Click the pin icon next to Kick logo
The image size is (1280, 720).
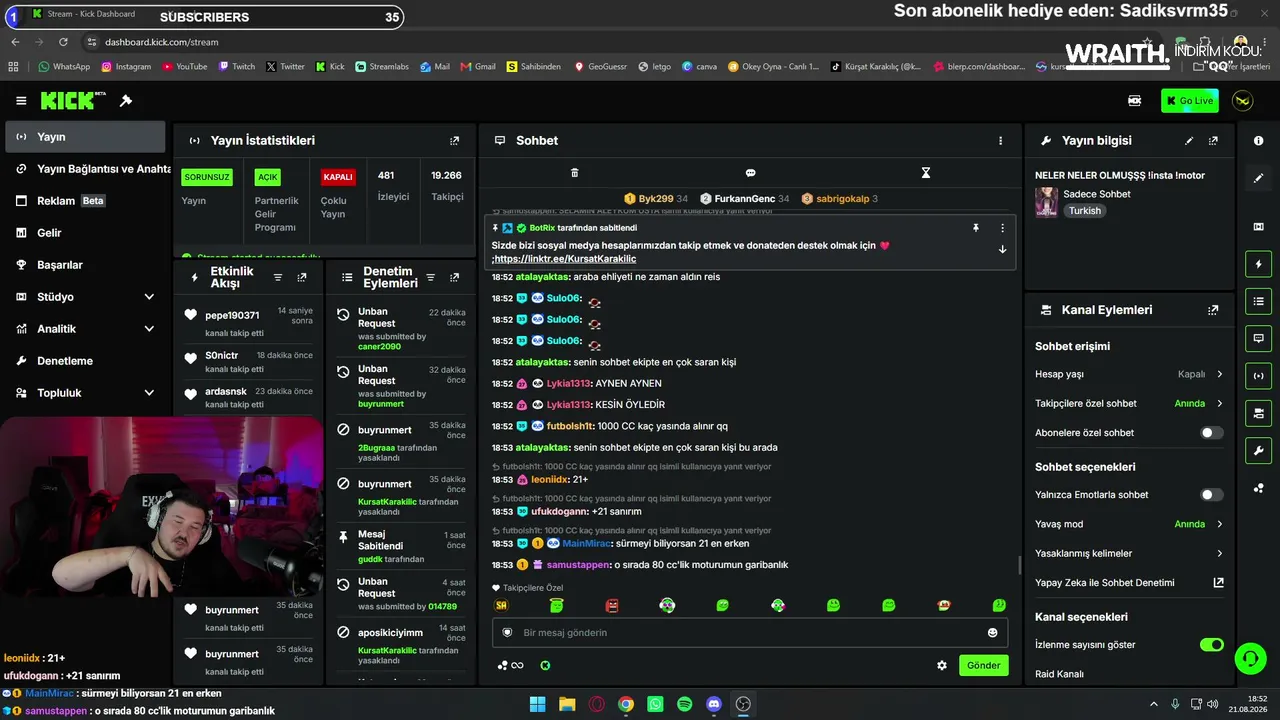[x=126, y=101]
